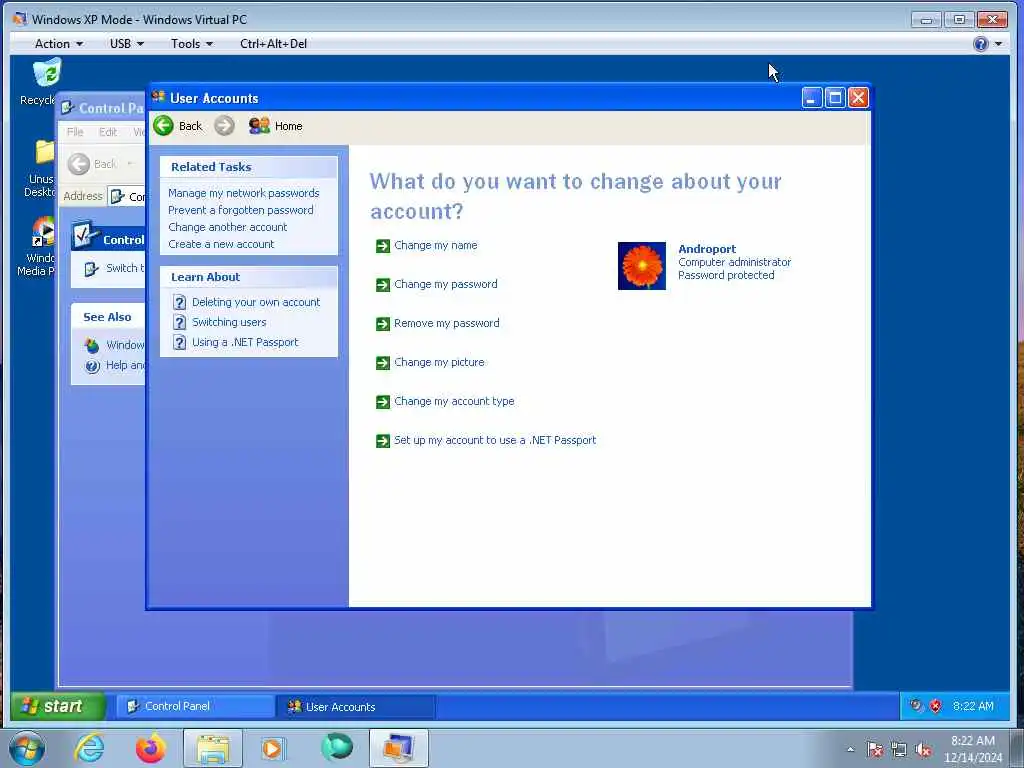Viewport: 1024px width, 768px height.
Task: Open the Windows Media Player desktop shortcut
Action: [x=43, y=234]
